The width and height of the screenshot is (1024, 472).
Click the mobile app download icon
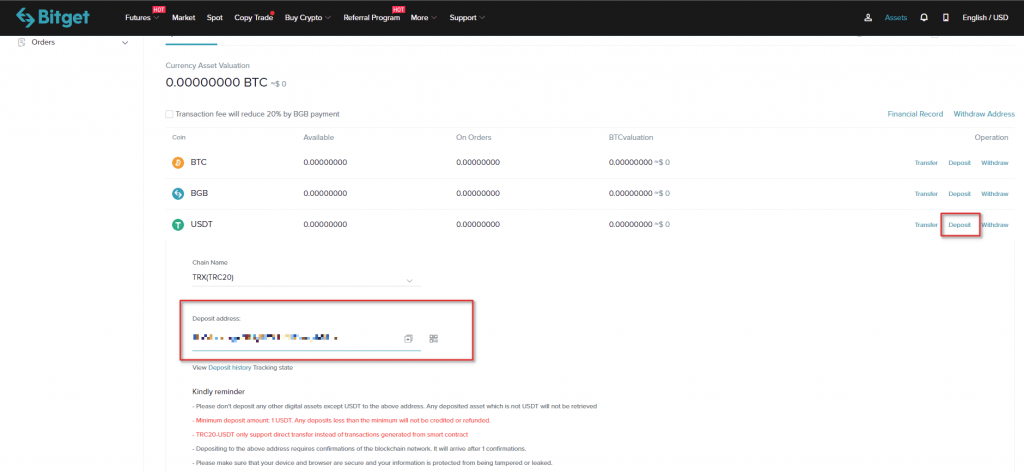point(945,18)
